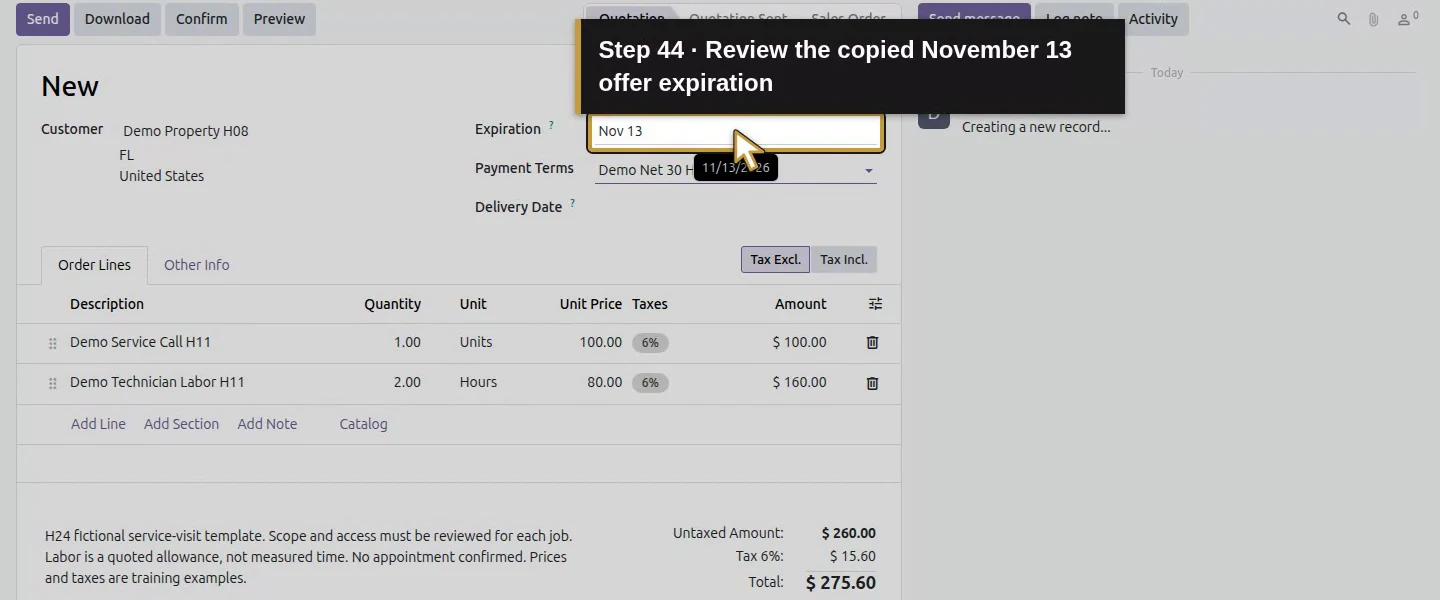
Task: Click the 6% tax tag on Technician Labor
Action: pyautogui.click(x=650, y=383)
